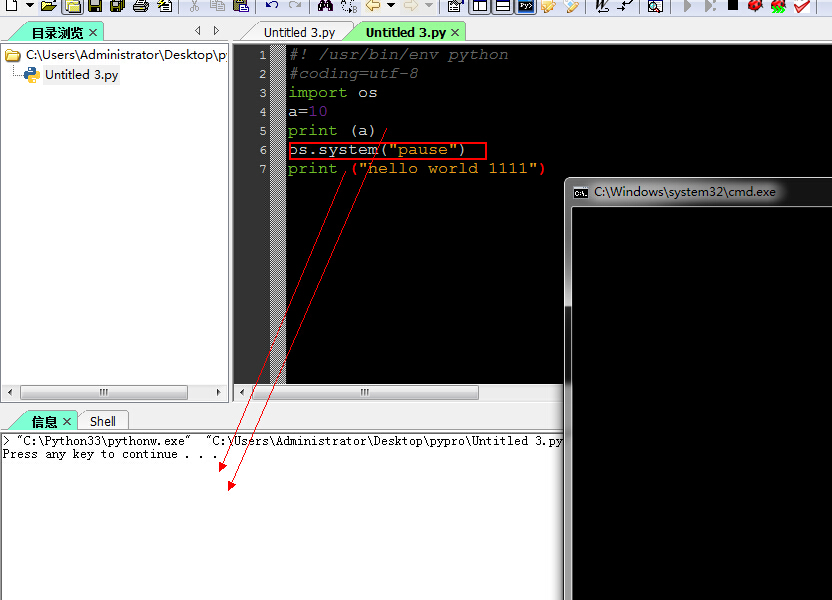
Task: Open Find with the binoculars icon
Action: point(325,6)
